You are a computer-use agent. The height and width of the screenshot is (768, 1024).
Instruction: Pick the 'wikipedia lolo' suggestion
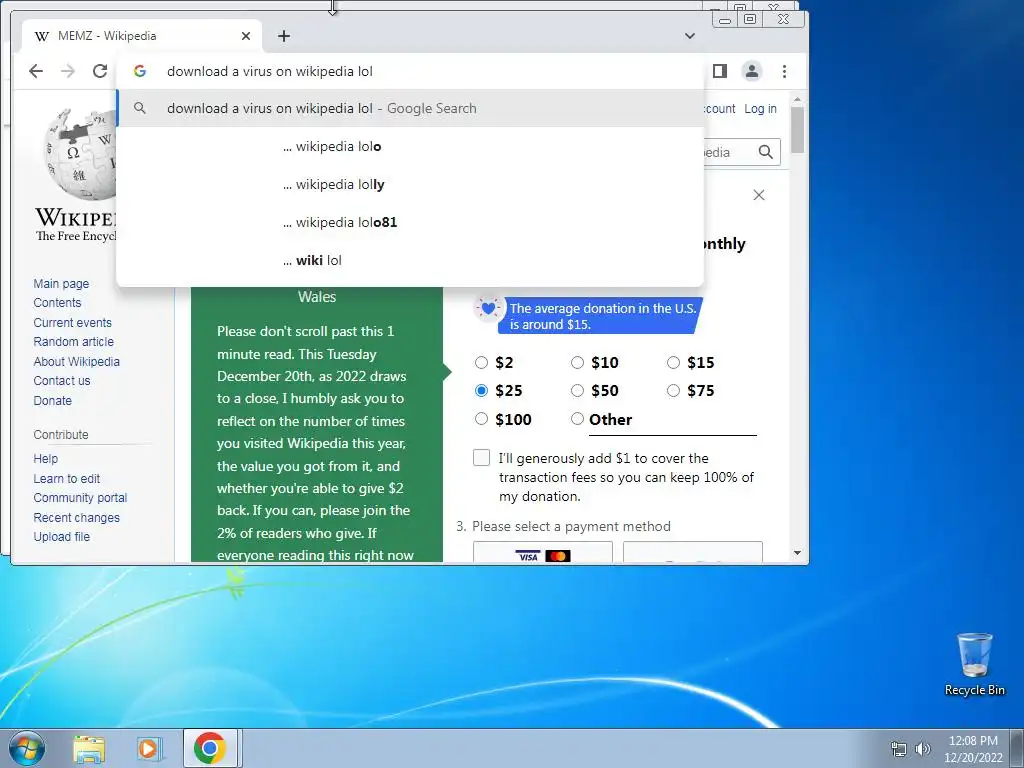click(410, 146)
